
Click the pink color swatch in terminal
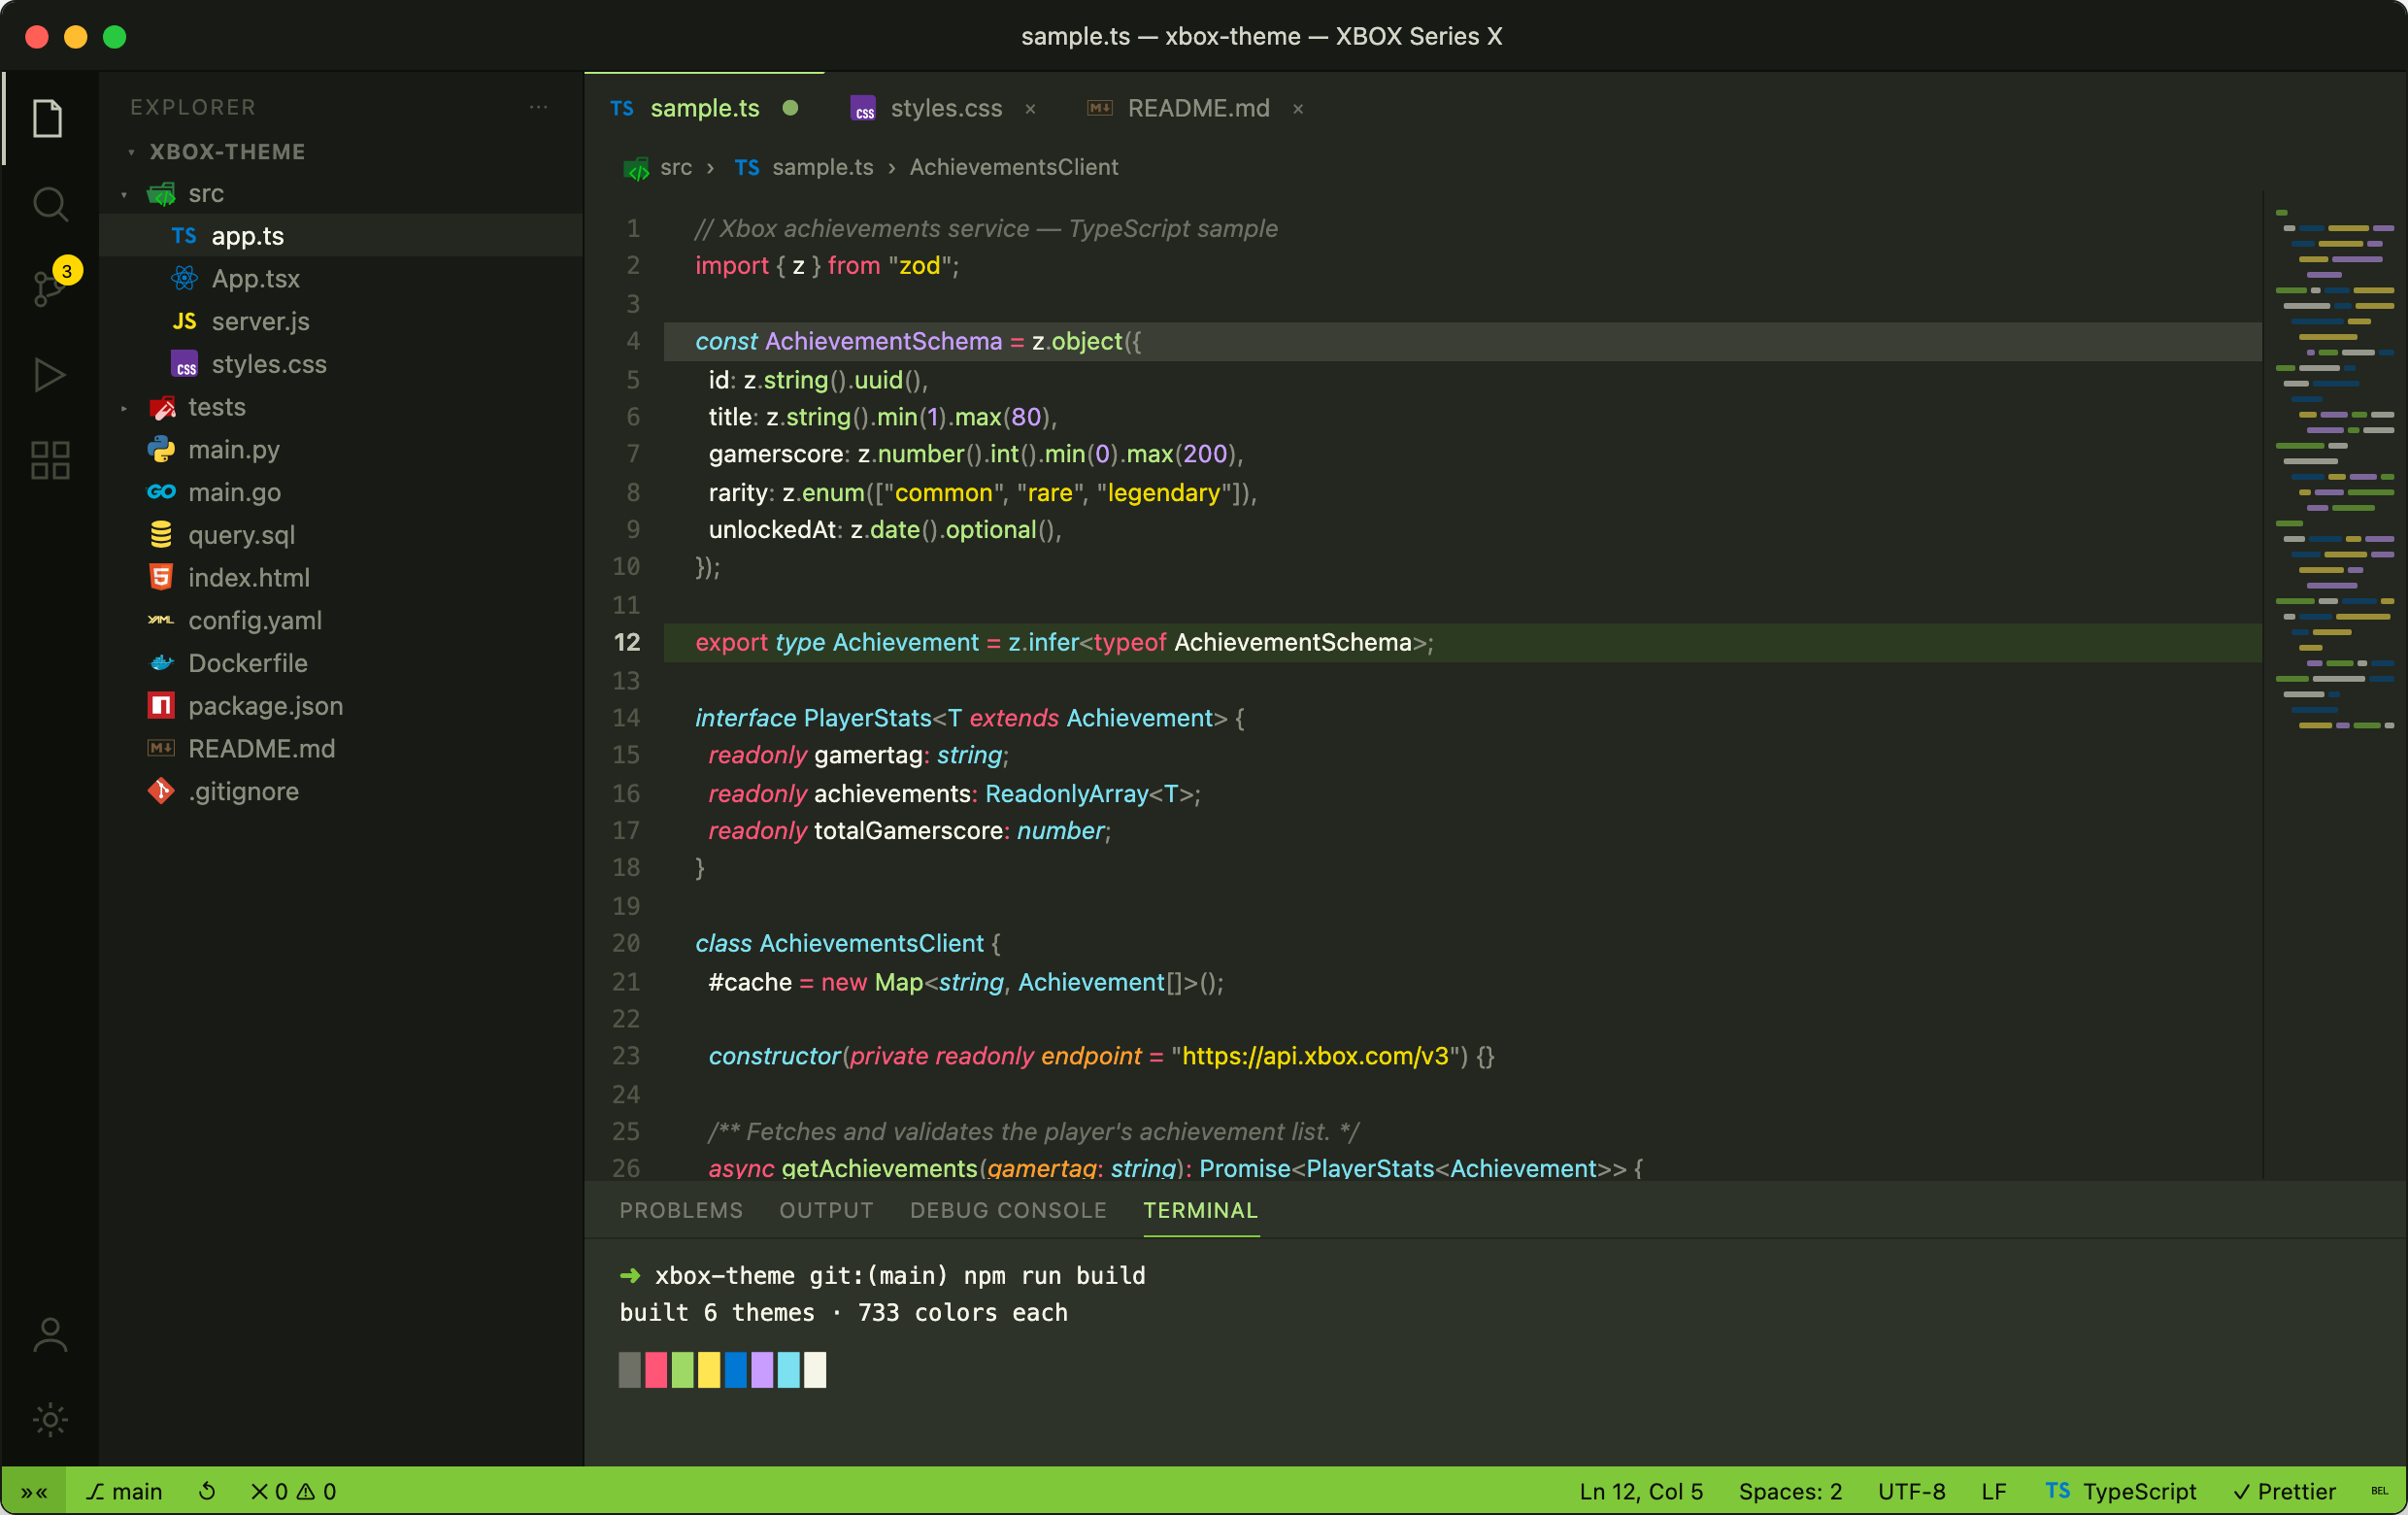[656, 1369]
